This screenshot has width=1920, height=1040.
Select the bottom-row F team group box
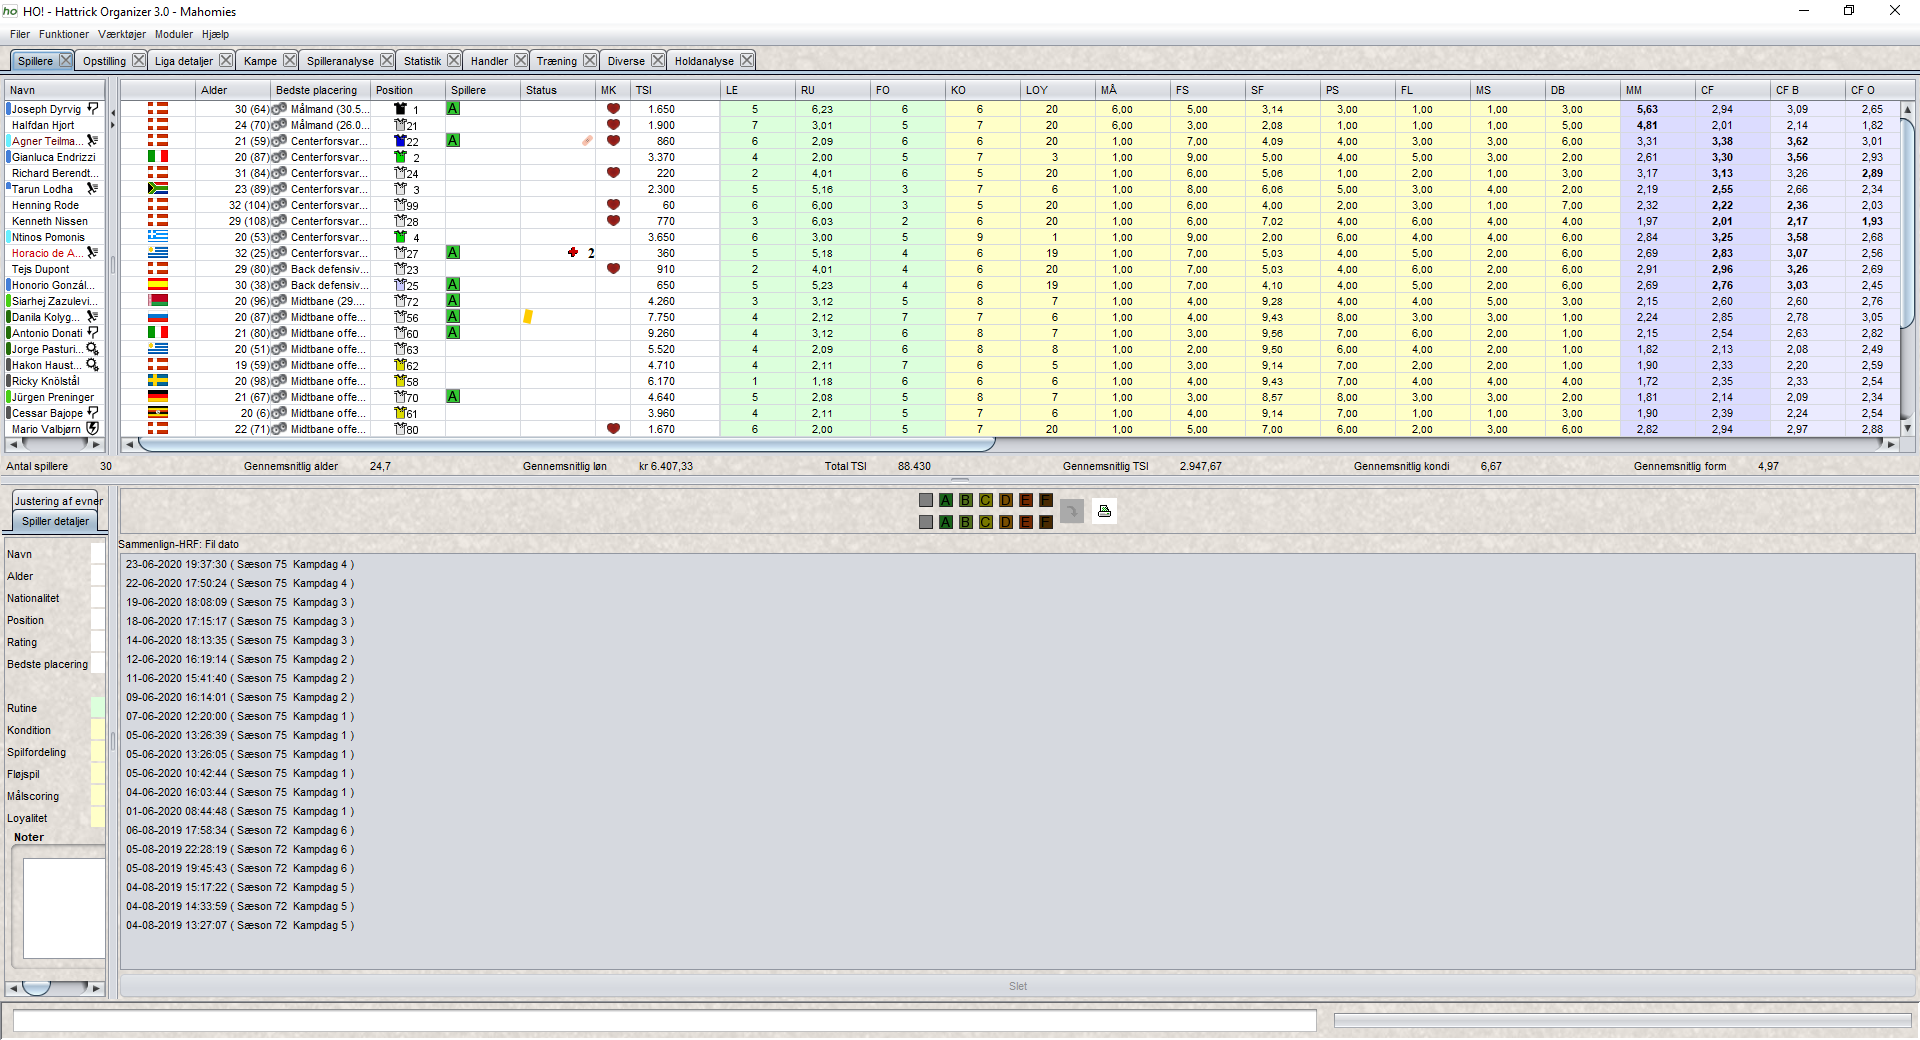point(1045,522)
